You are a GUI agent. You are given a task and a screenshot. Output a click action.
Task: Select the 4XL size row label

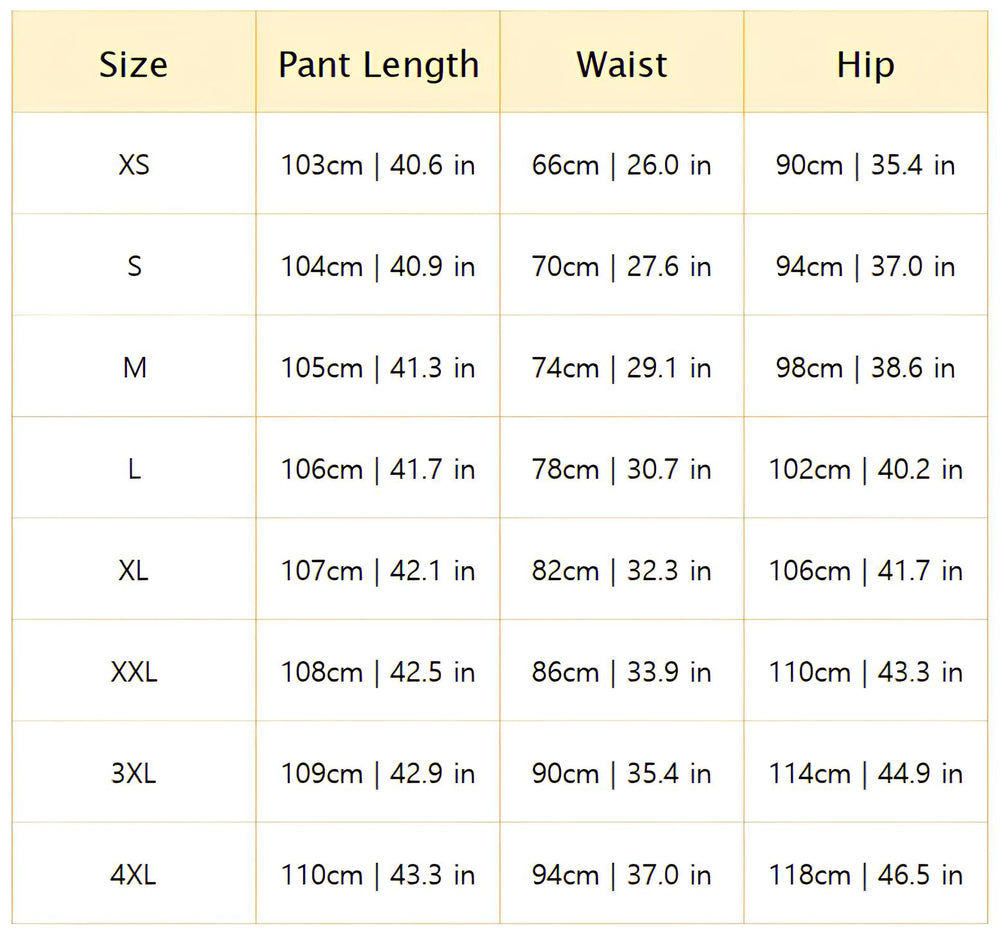click(133, 875)
